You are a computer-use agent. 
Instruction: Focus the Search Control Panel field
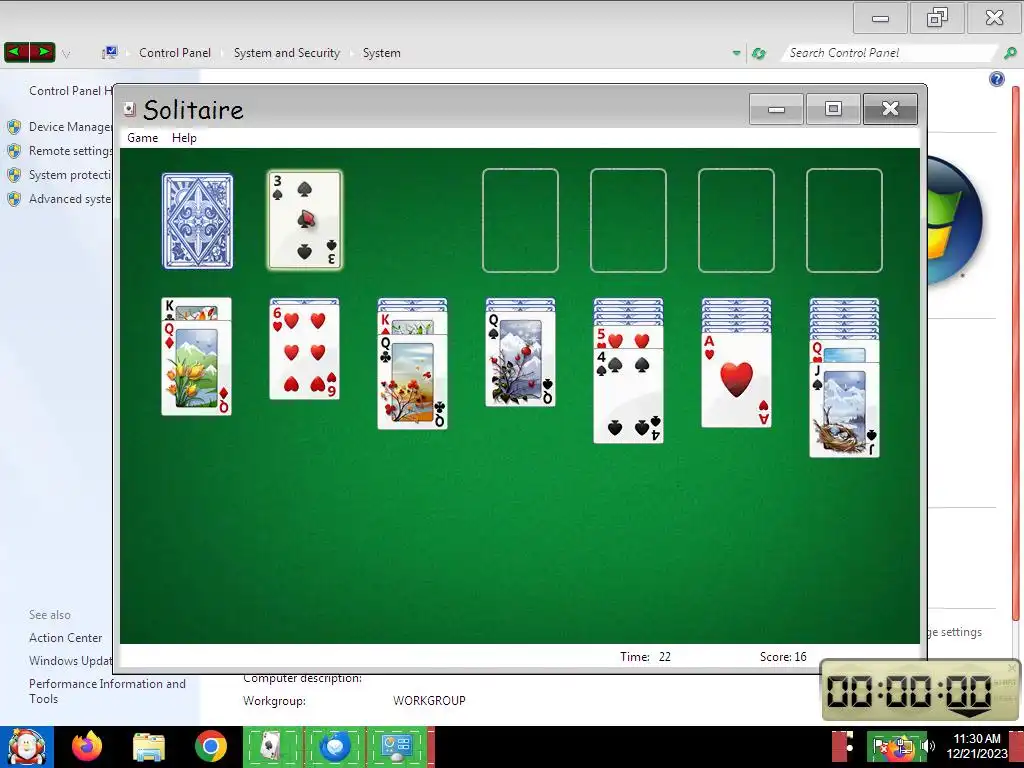(x=889, y=53)
